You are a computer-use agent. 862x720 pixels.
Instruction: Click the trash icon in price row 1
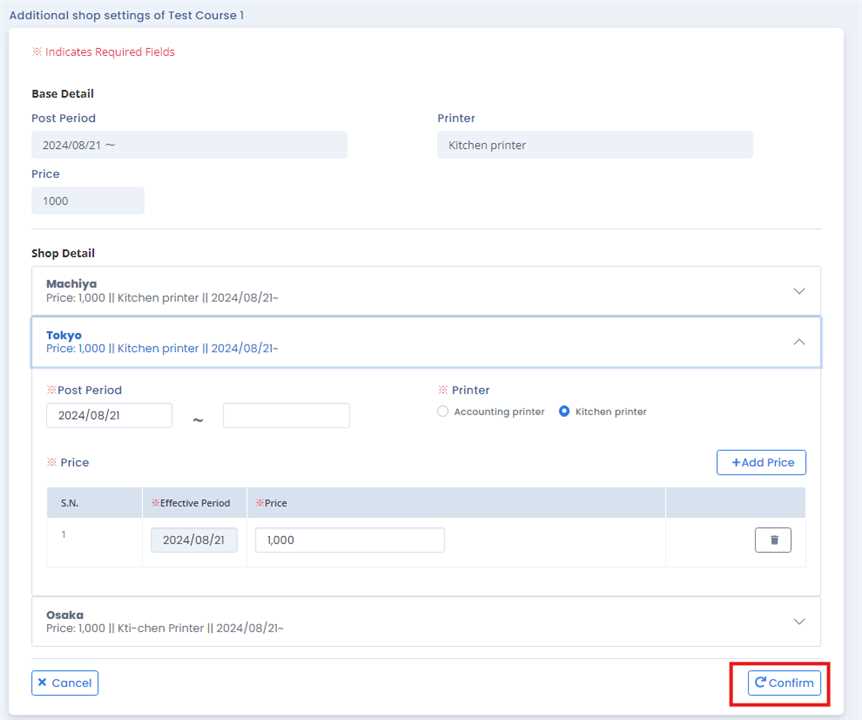(x=772, y=540)
